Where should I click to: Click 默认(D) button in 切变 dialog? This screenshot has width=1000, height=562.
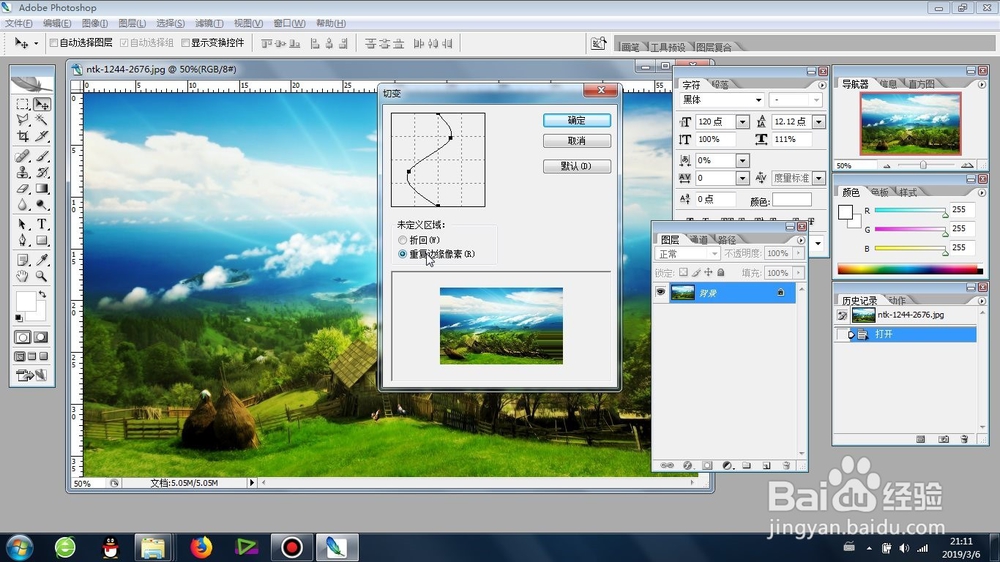click(577, 166)
